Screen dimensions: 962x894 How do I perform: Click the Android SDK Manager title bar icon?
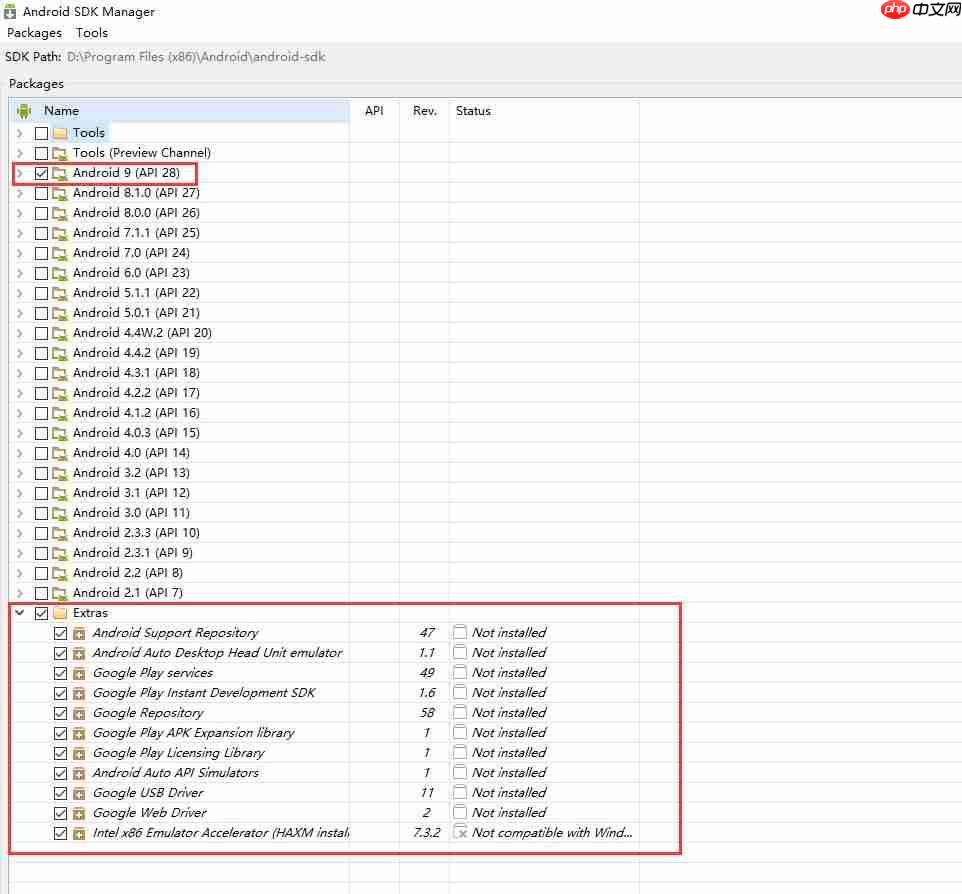click(10, 11)
